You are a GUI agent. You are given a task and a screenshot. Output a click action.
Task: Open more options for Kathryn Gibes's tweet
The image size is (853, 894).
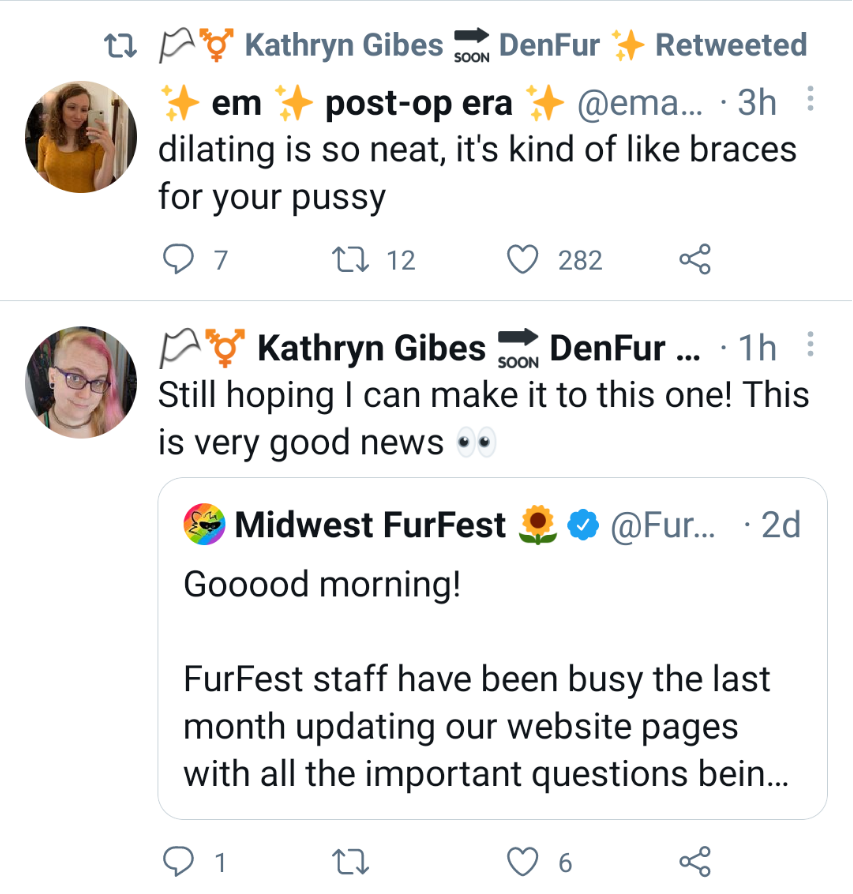(810, 344)
